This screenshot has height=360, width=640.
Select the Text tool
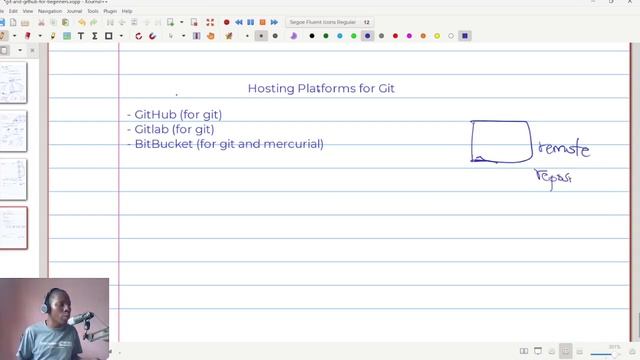pos(81,36)
